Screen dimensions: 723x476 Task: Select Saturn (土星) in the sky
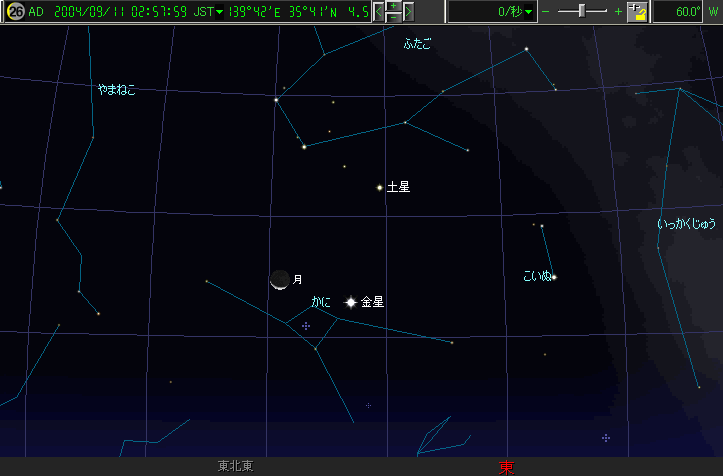pyautogui.click(x=380, y=187)
